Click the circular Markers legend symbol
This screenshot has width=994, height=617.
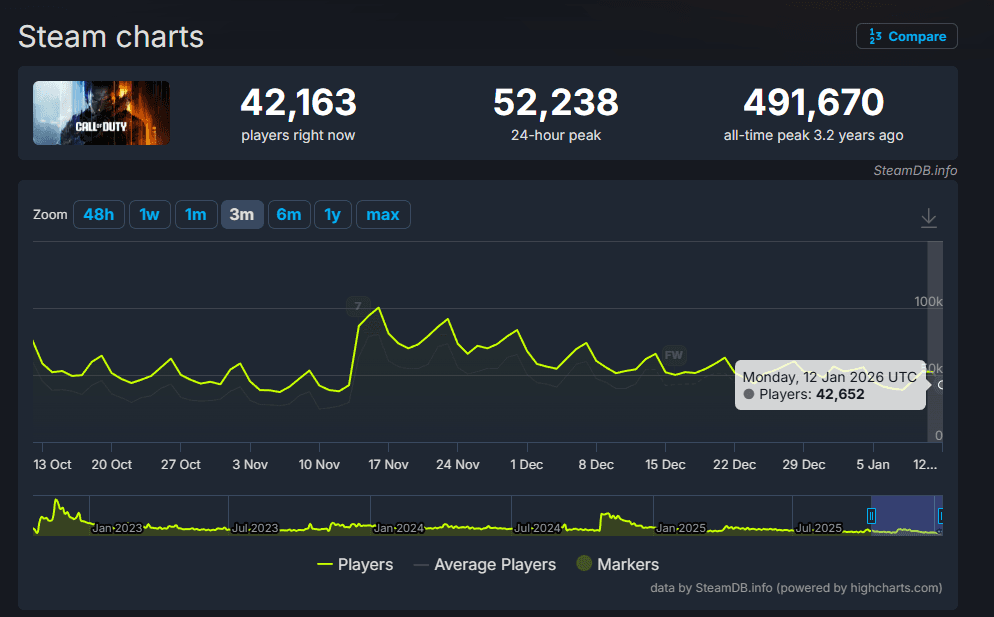(x=583, y=564)
